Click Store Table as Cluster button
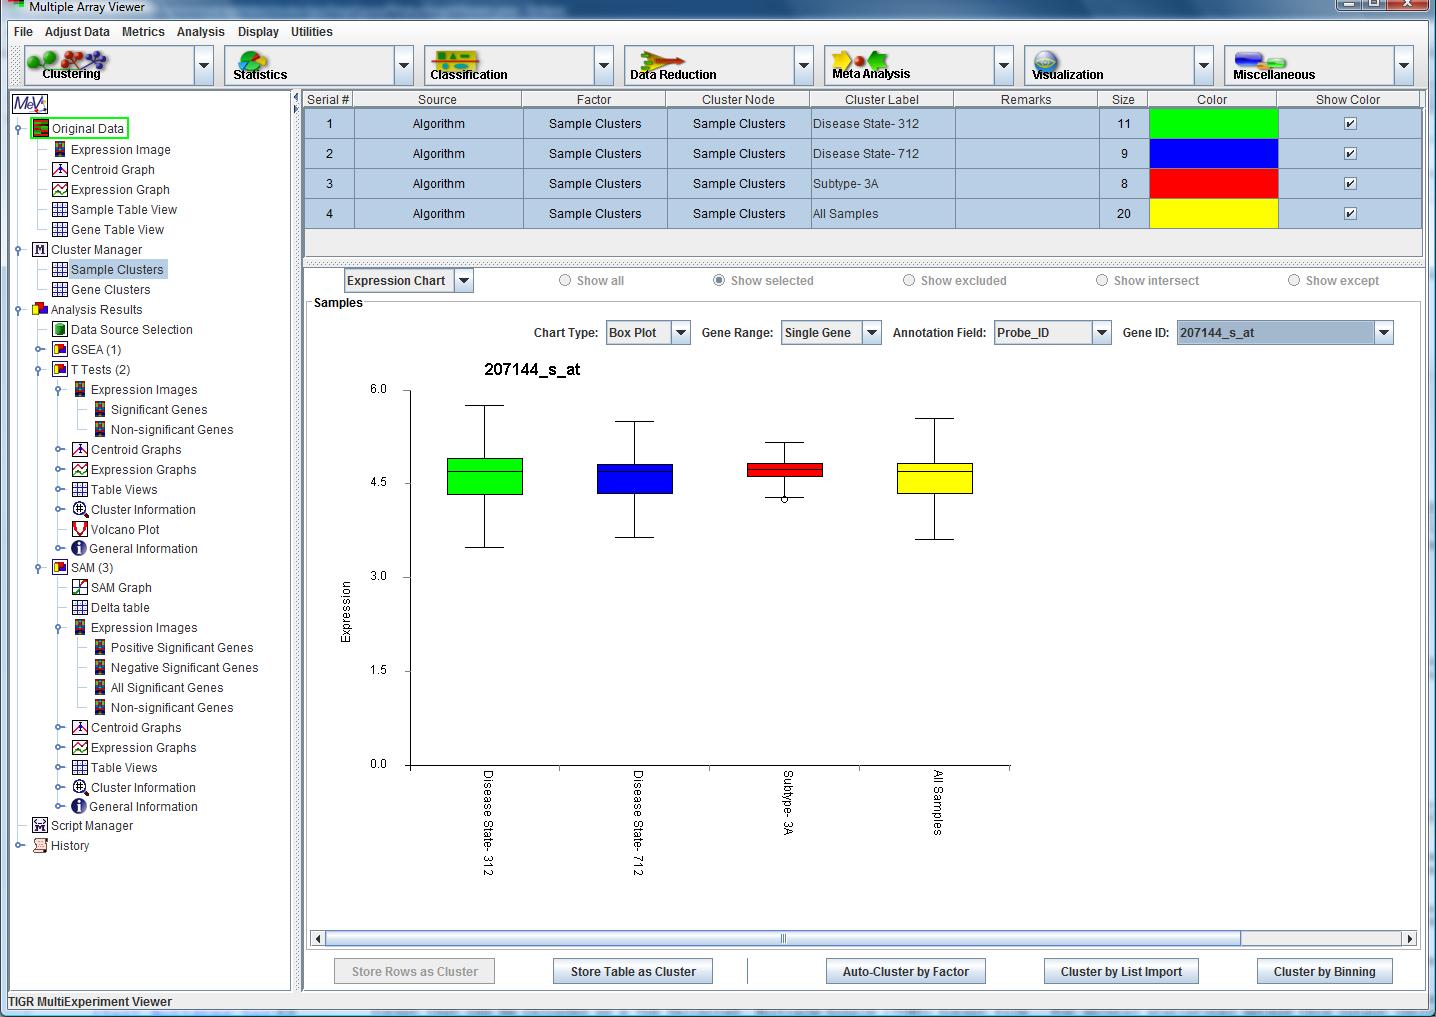This screenshot has width=1436, height=1017. [x=632, y=971]
